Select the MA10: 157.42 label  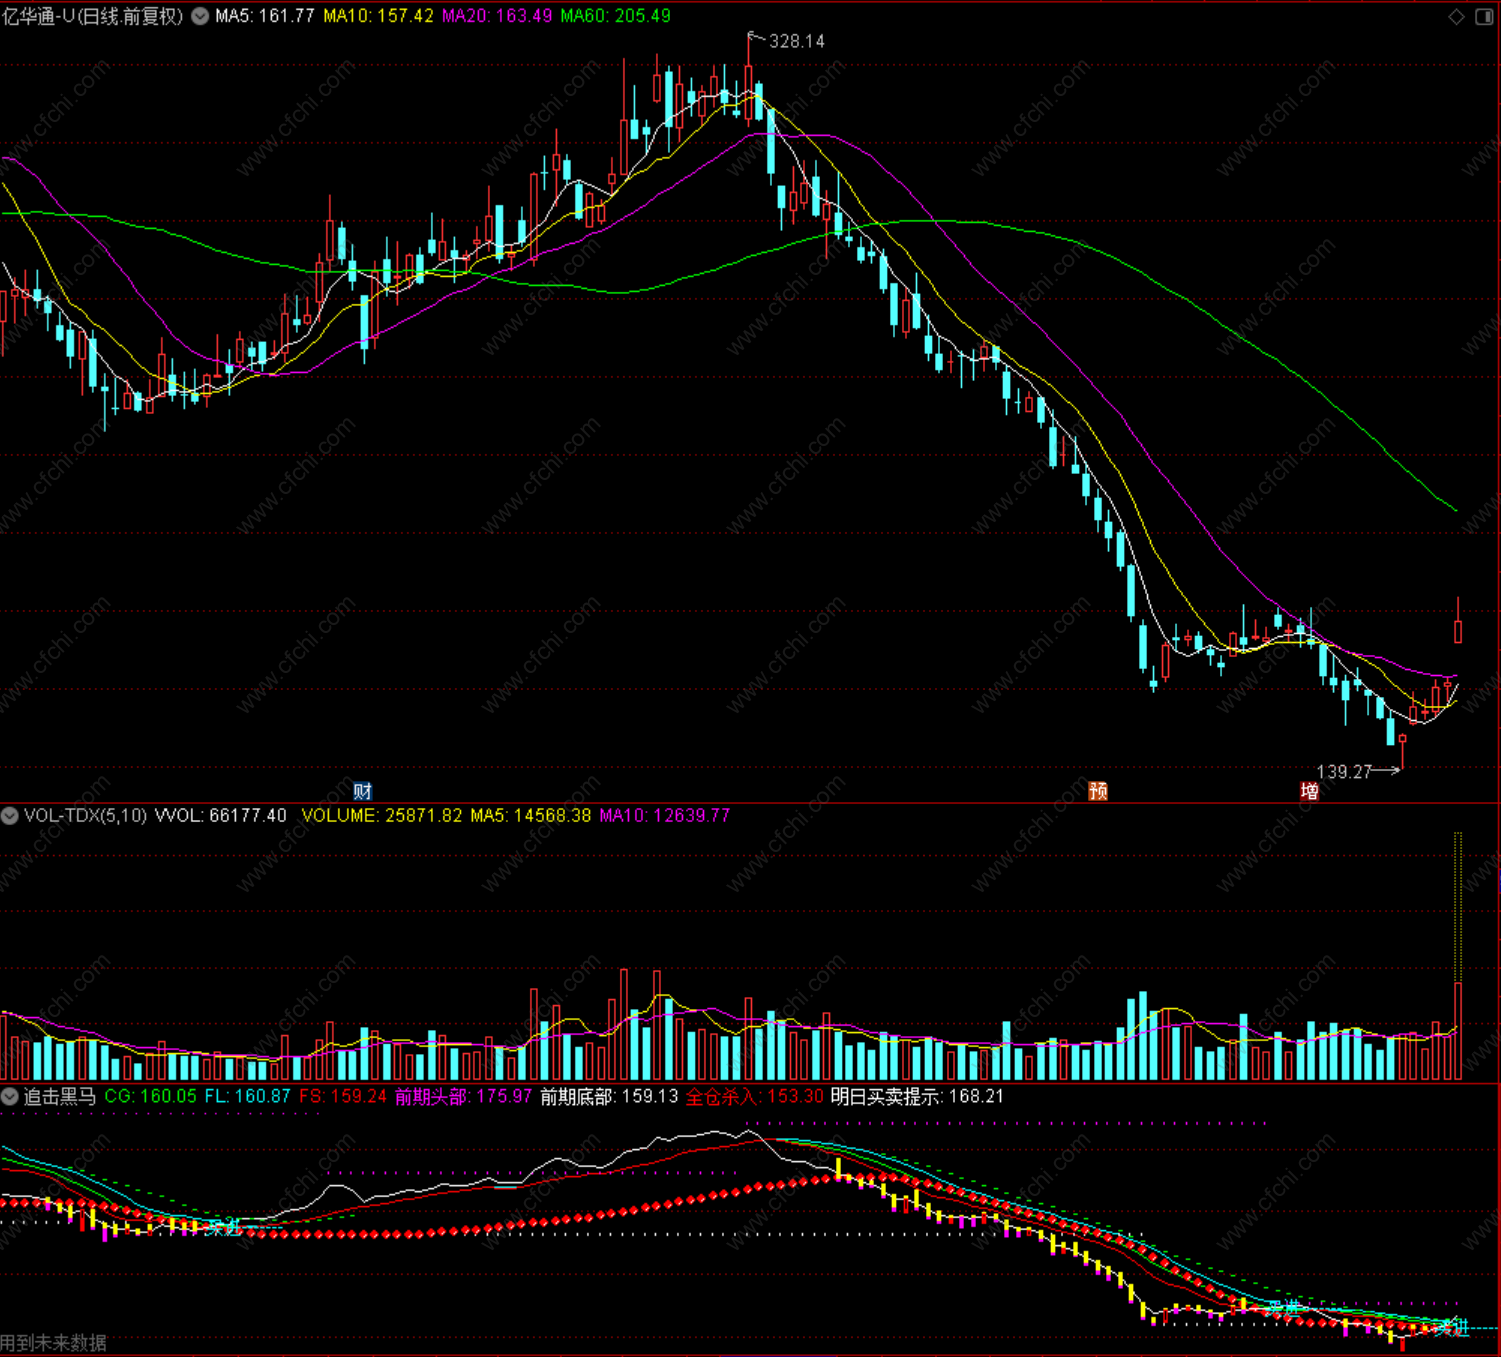click(378, 16)
